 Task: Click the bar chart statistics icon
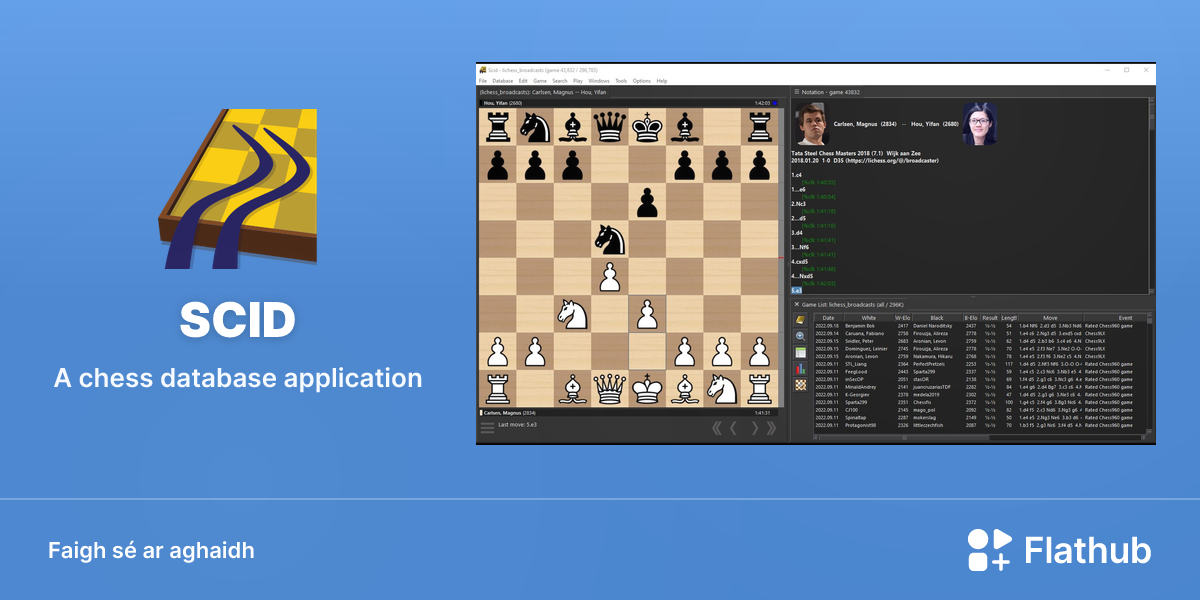(x=800, y=368)
